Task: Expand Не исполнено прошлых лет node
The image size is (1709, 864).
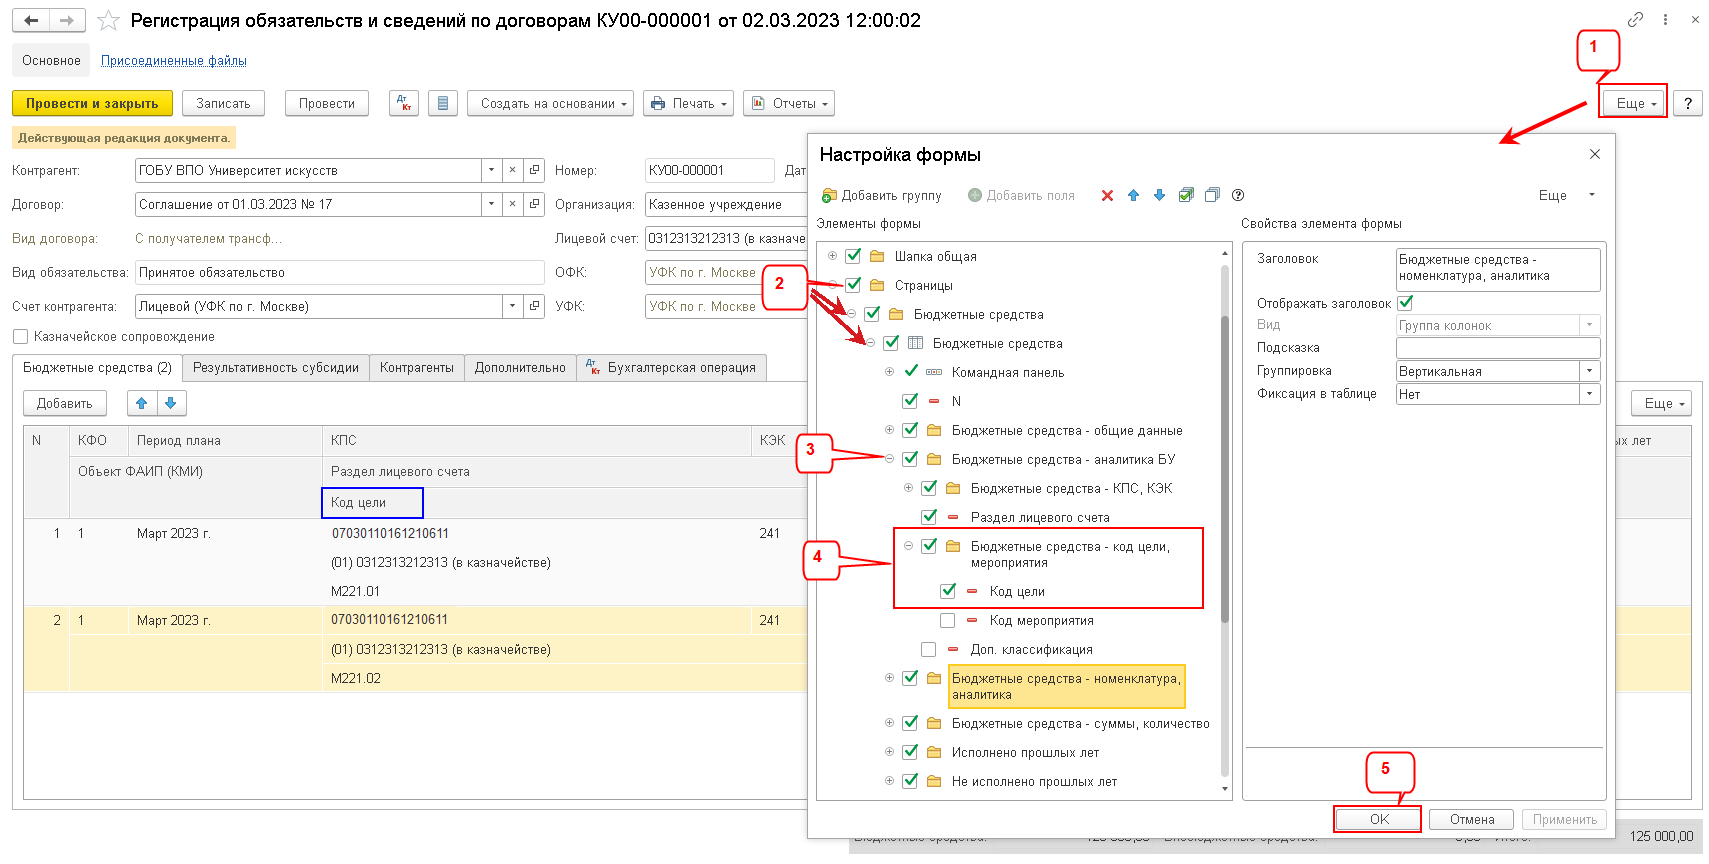Action: pos(889,781)
